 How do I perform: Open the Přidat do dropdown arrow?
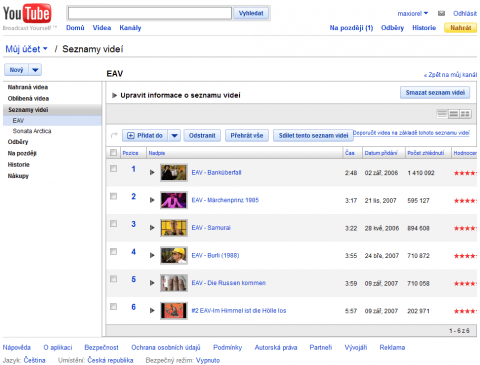pyautogui.click(x=174, y=135)
